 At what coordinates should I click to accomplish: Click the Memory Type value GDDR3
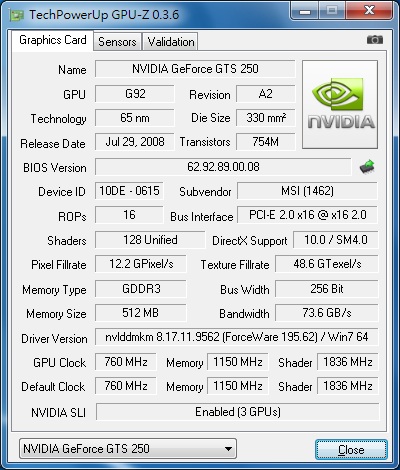click(141, 289)
